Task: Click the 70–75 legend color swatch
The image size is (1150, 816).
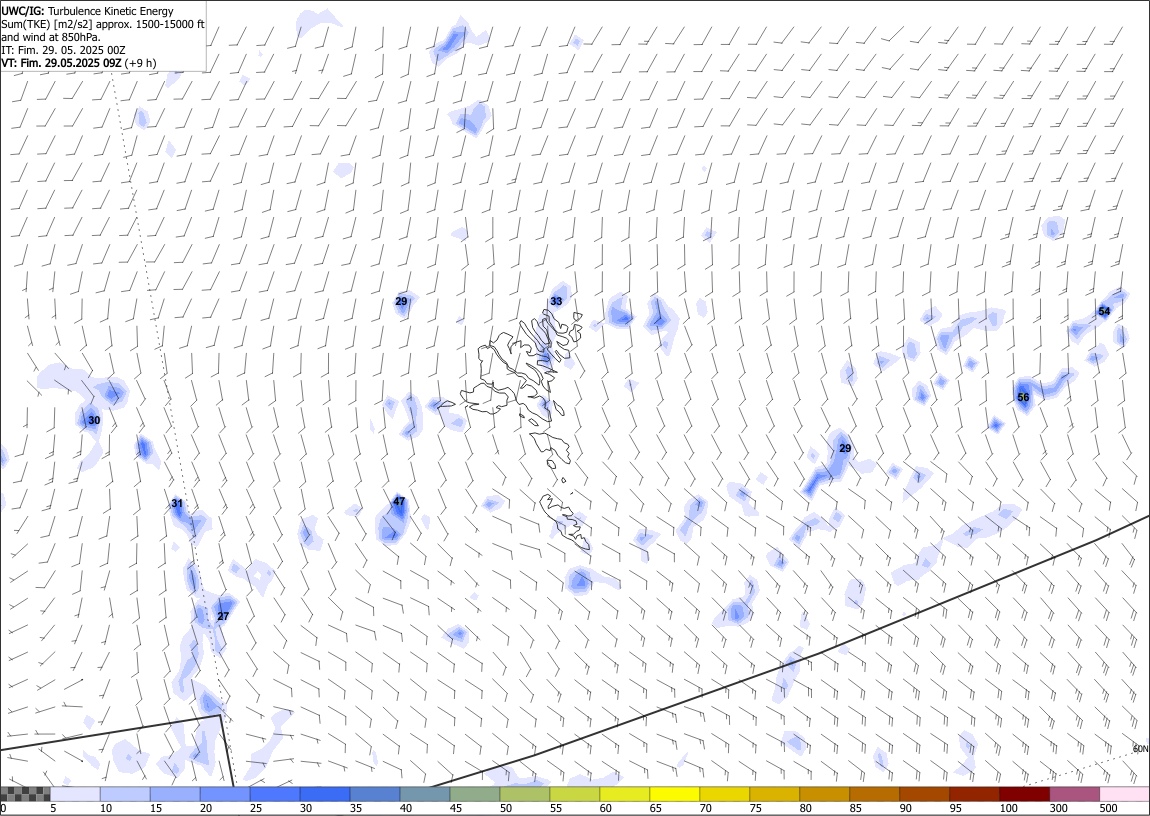Action: (x=724, y=794)
